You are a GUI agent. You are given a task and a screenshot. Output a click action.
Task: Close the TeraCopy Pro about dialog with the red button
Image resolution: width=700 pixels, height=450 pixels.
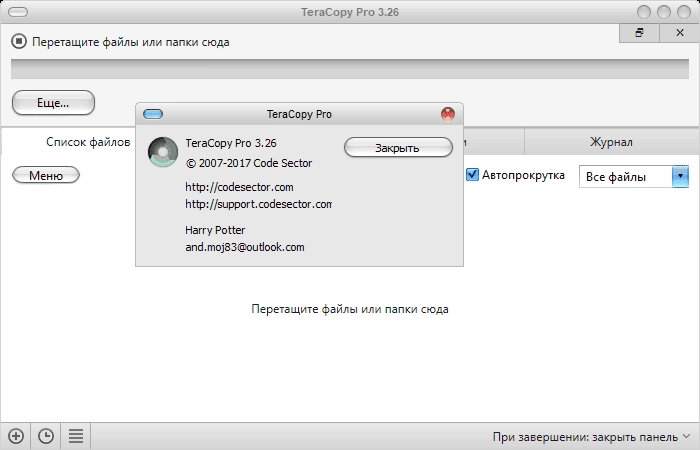point(448,114)
